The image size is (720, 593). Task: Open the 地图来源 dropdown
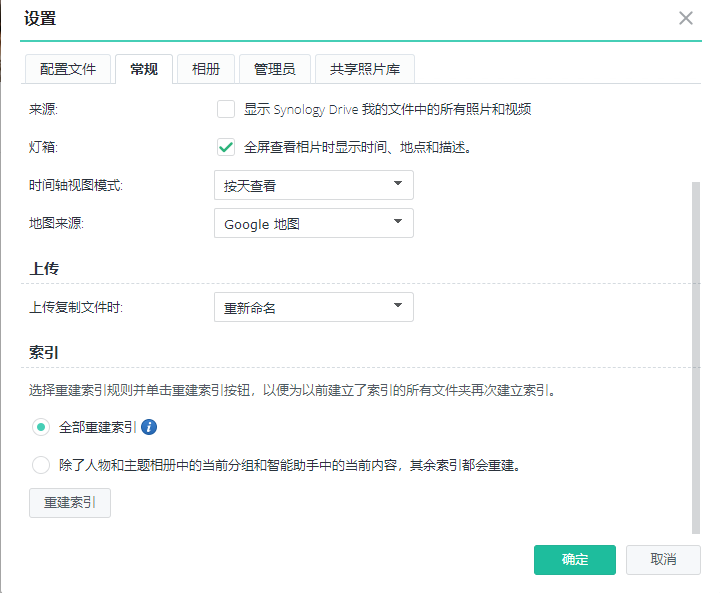point(314,223)
